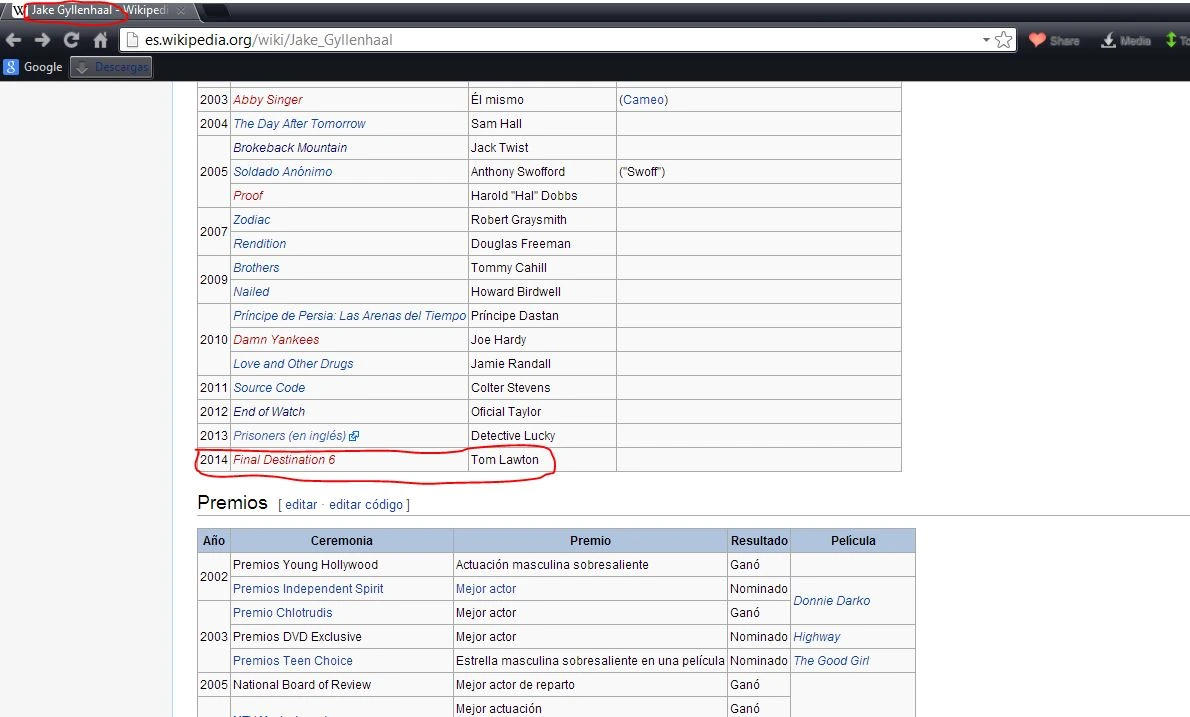This screenshot has height=717, width=1190.
Task: Click the Premios section heading
Action: [x=232, y=503]
